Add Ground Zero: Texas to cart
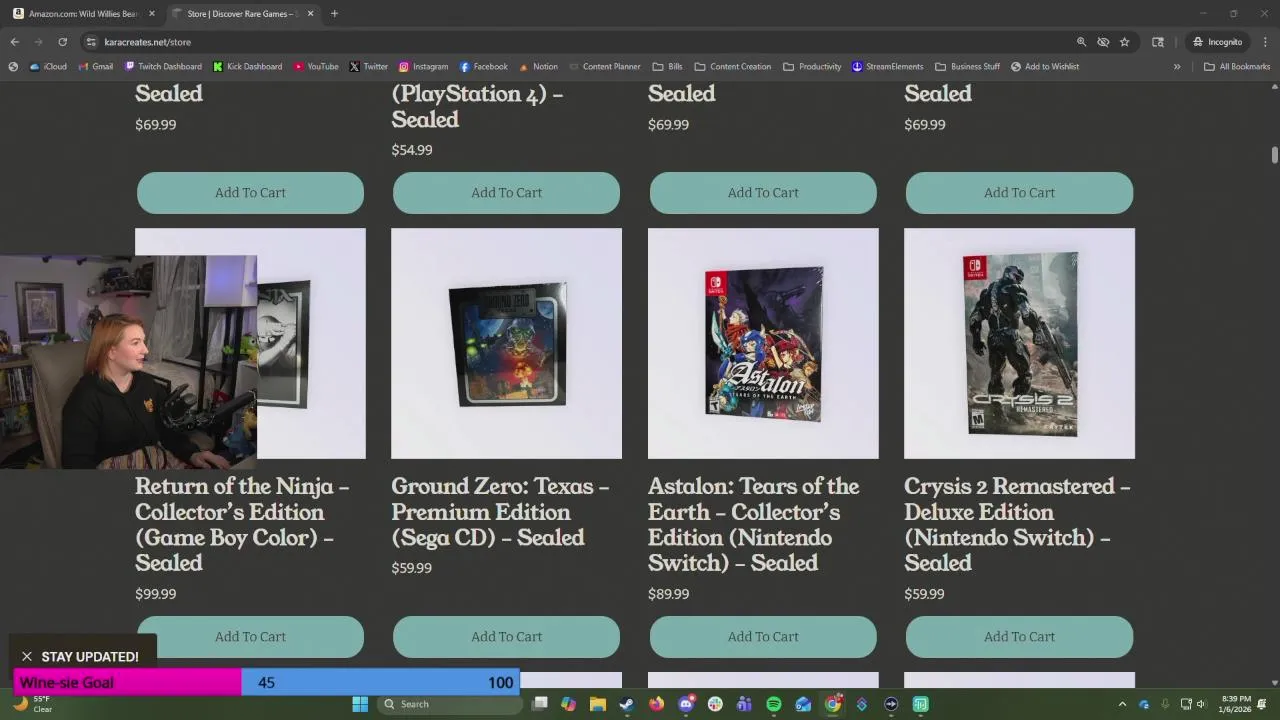The width and height of the screenshot is (1280, 720). [506, 637]
